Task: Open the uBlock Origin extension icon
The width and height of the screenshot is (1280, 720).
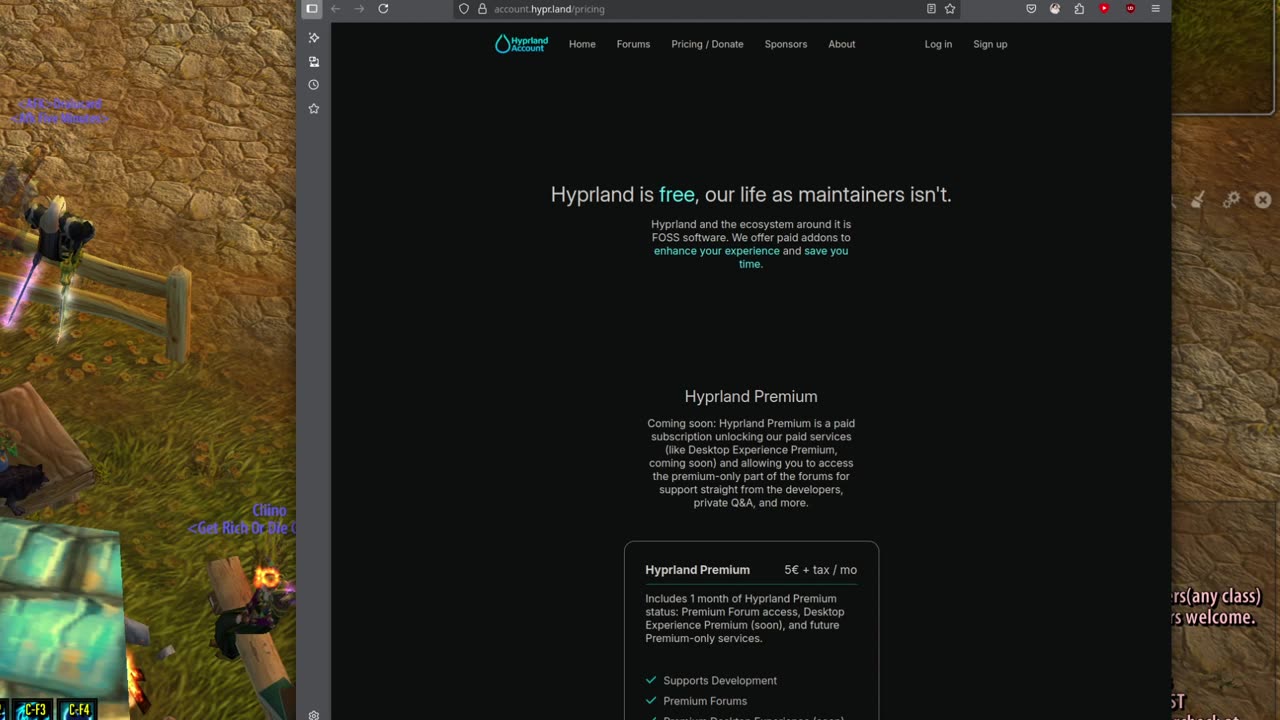Action: click(1130, 9)
